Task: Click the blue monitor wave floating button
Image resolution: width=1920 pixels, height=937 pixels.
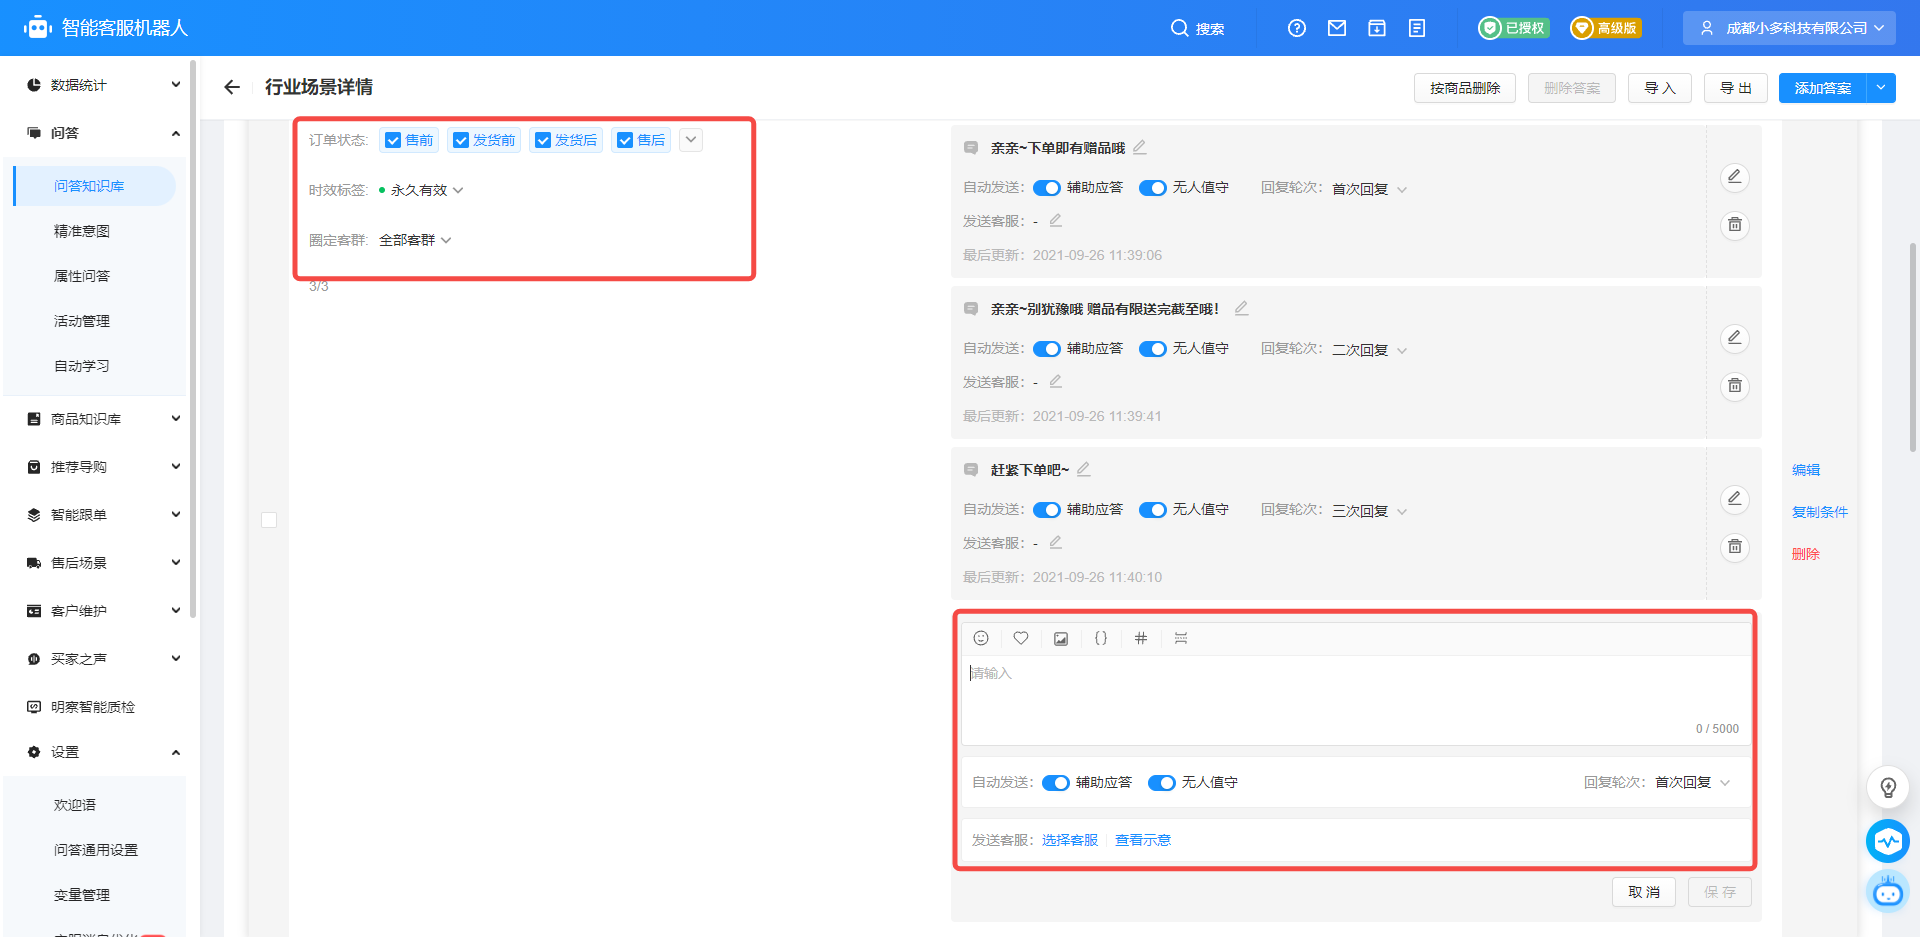Action: pos(1888,841)
